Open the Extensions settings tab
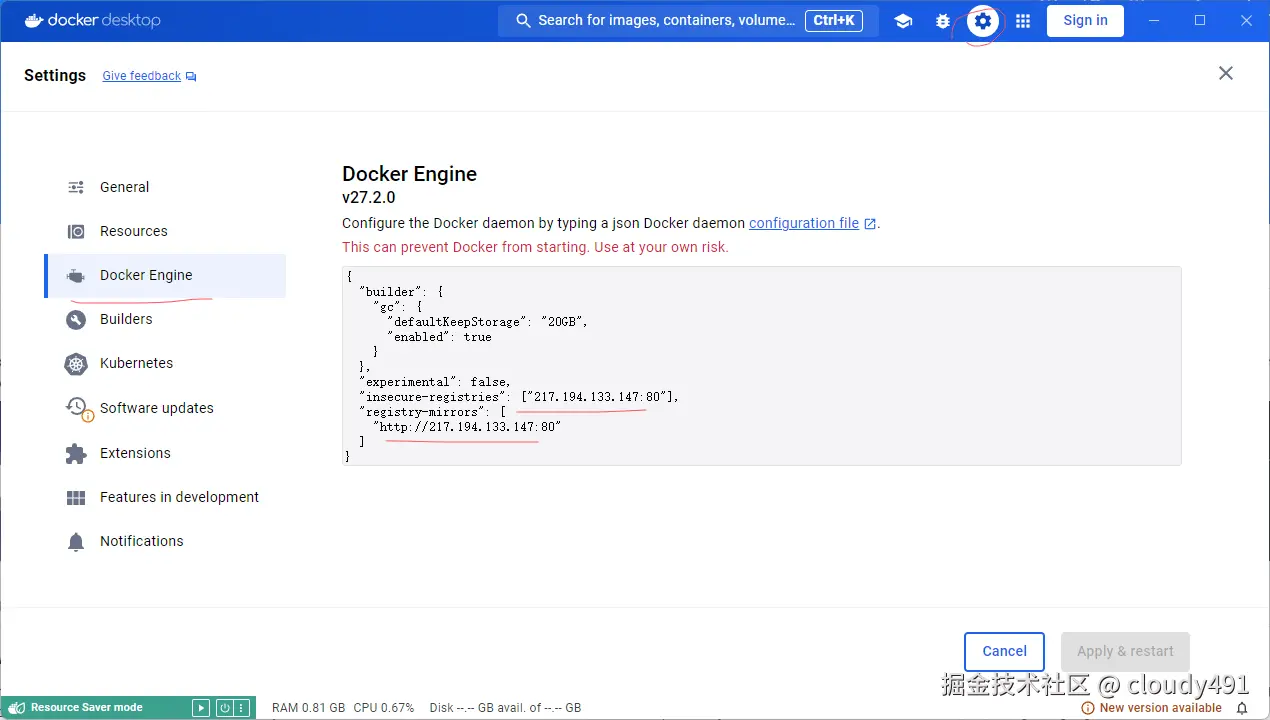This screenshot has height=720, width=1270. [x=165, y=453]
